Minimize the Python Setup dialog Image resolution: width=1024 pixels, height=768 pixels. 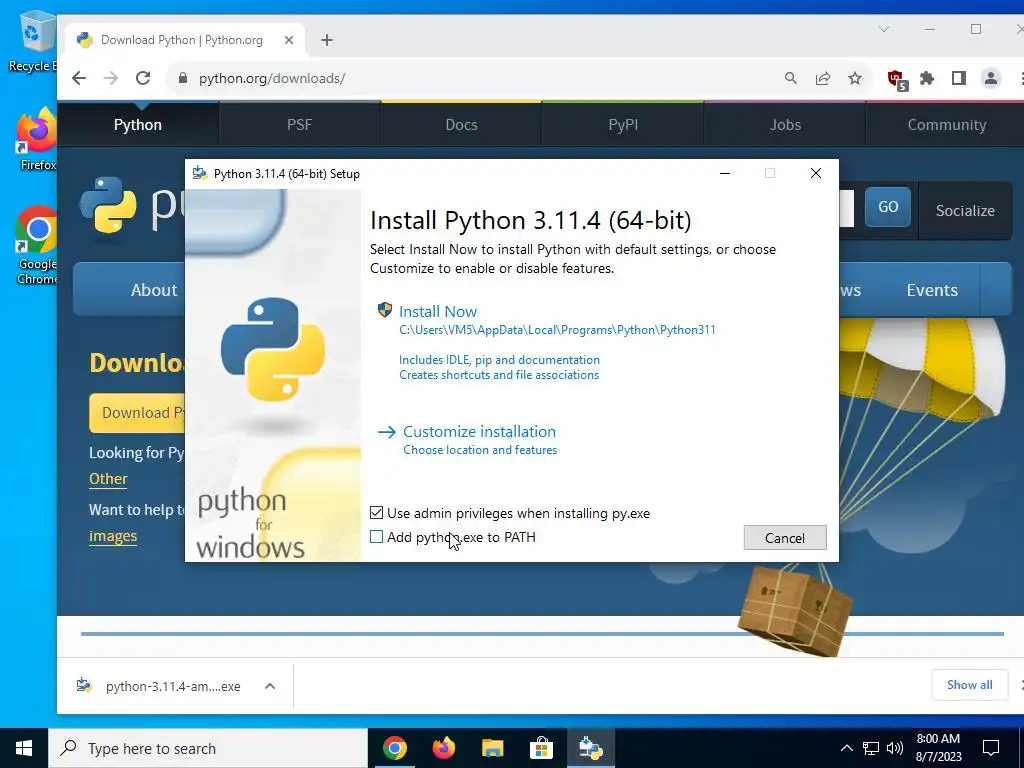pyautogui.click(x=725, y=173)
